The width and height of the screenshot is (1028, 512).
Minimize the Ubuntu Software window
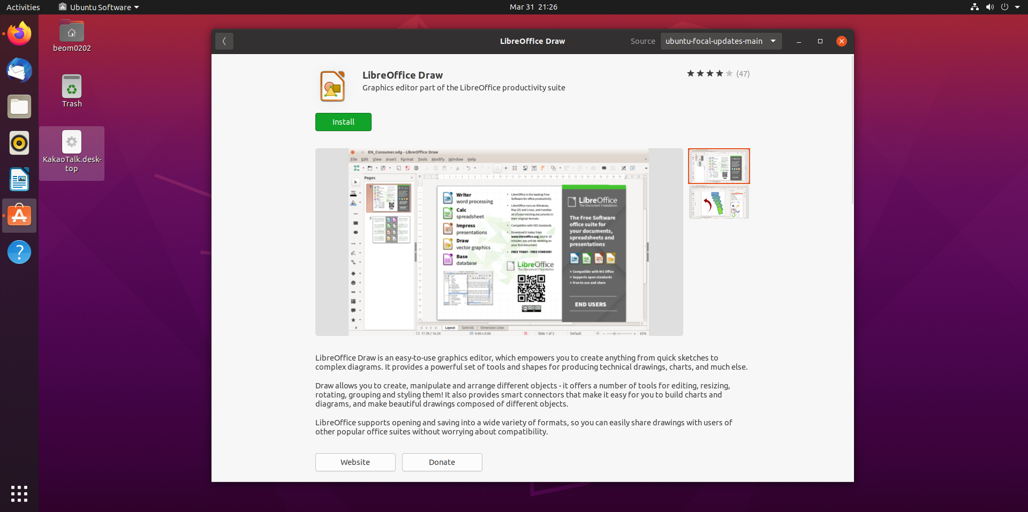coord(799,41)
